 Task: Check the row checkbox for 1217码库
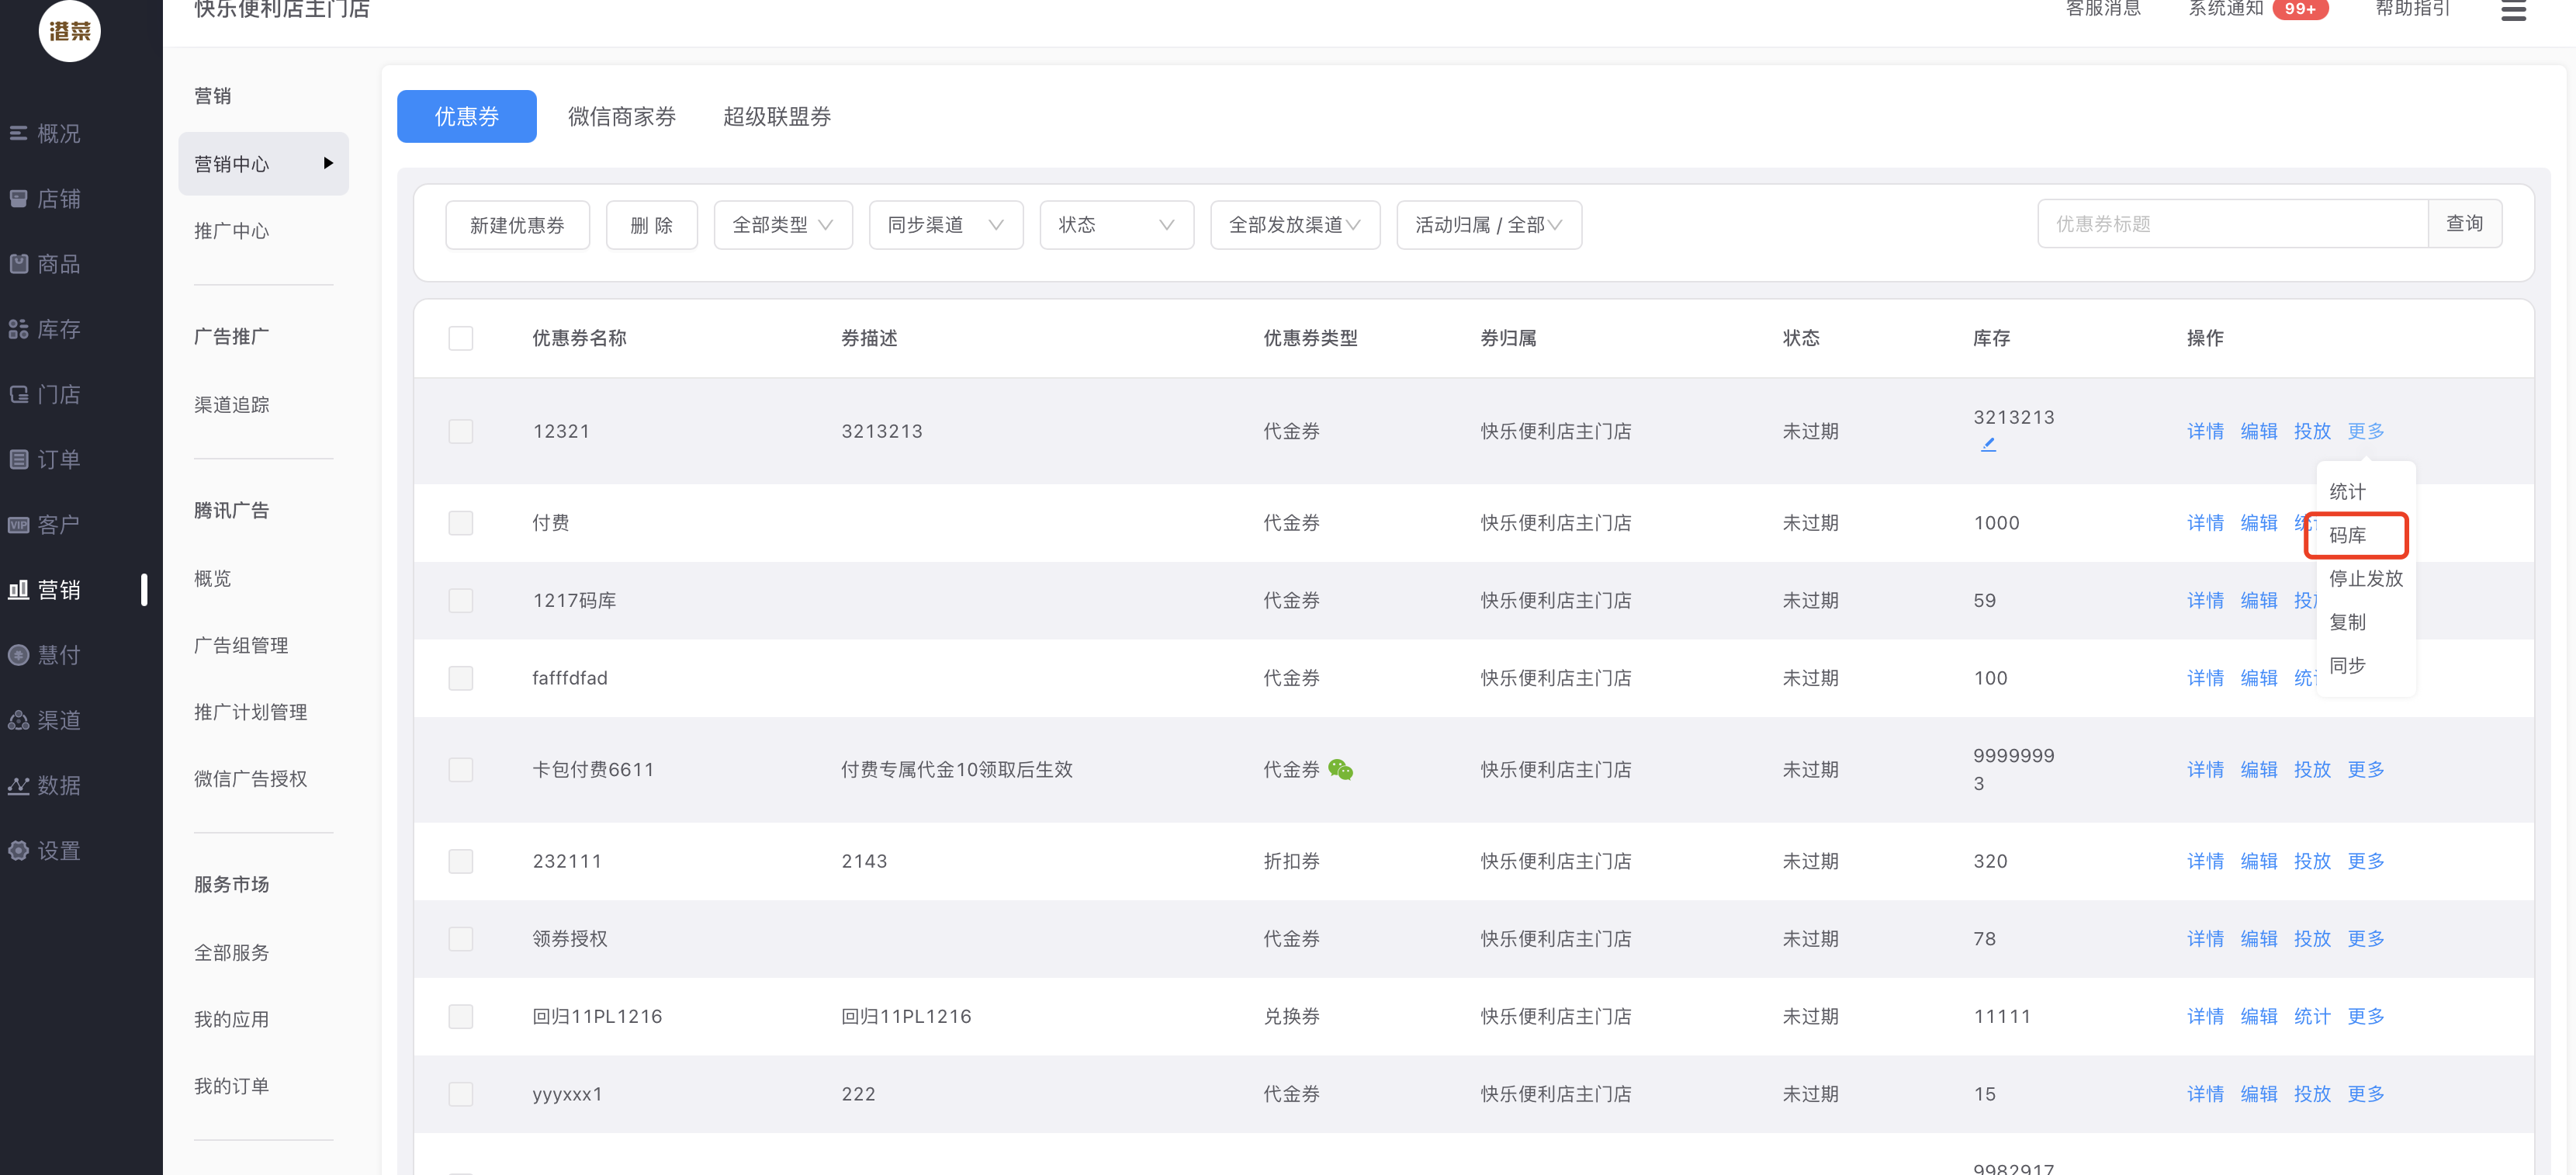(x=460, y=600)
